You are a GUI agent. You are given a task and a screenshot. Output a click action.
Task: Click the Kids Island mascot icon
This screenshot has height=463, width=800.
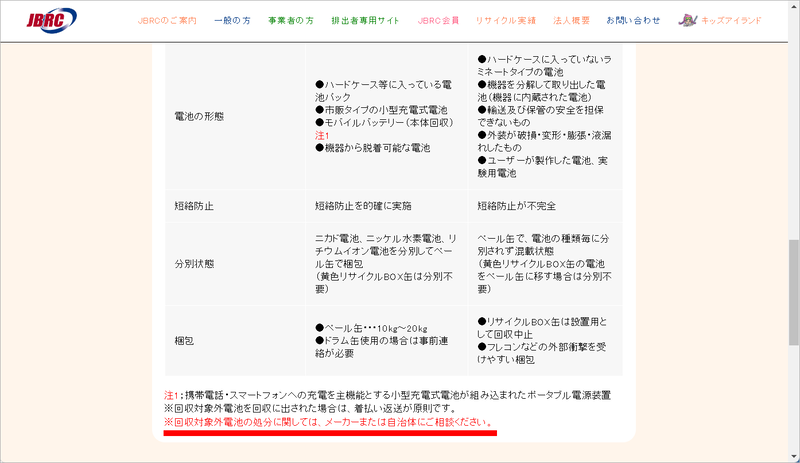tap(687, 20)
